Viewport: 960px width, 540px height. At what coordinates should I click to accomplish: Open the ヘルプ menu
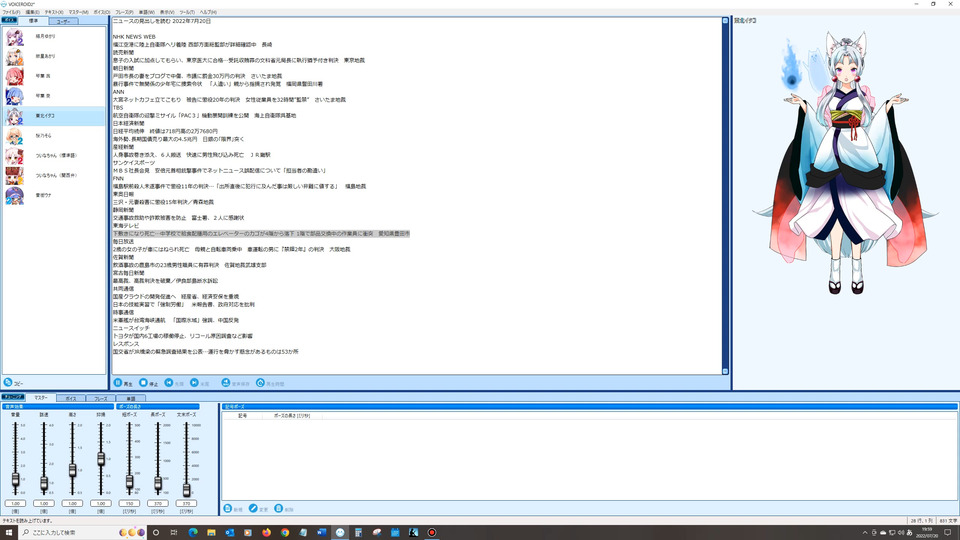pos(208,12)
